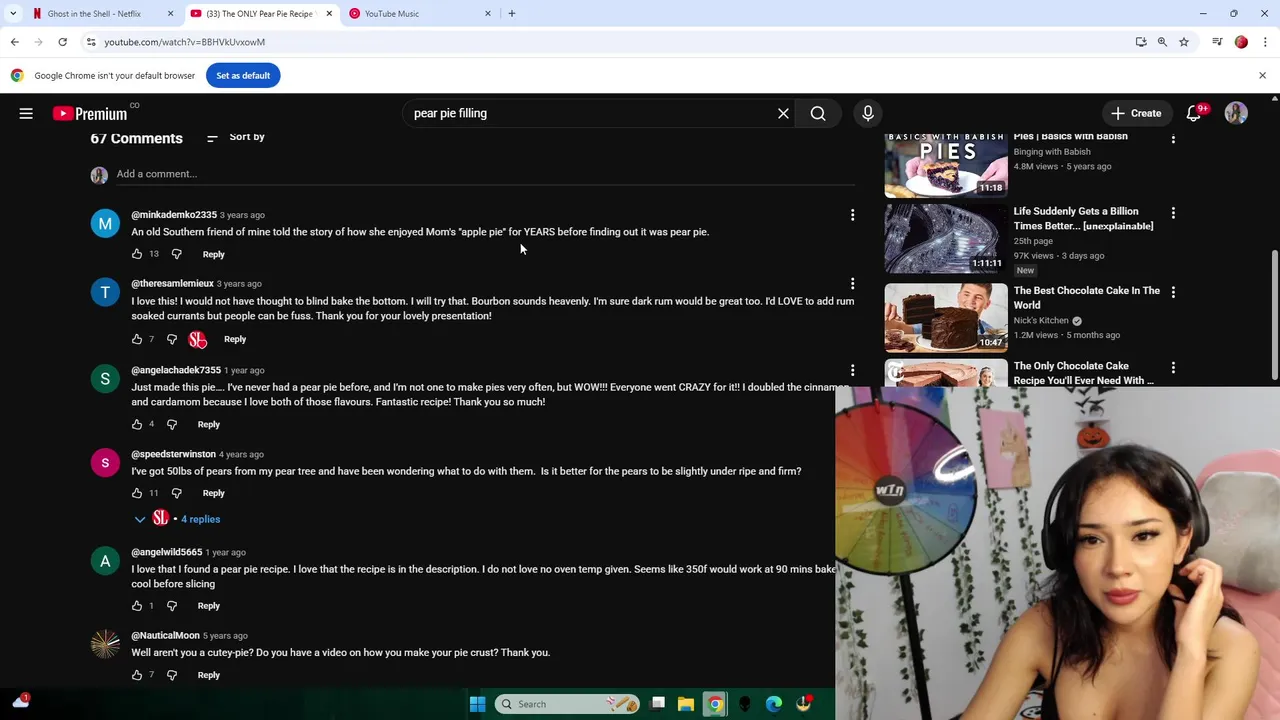
Task: Open the Sort by comments dropdown
Action: click(x=235, y=137)
